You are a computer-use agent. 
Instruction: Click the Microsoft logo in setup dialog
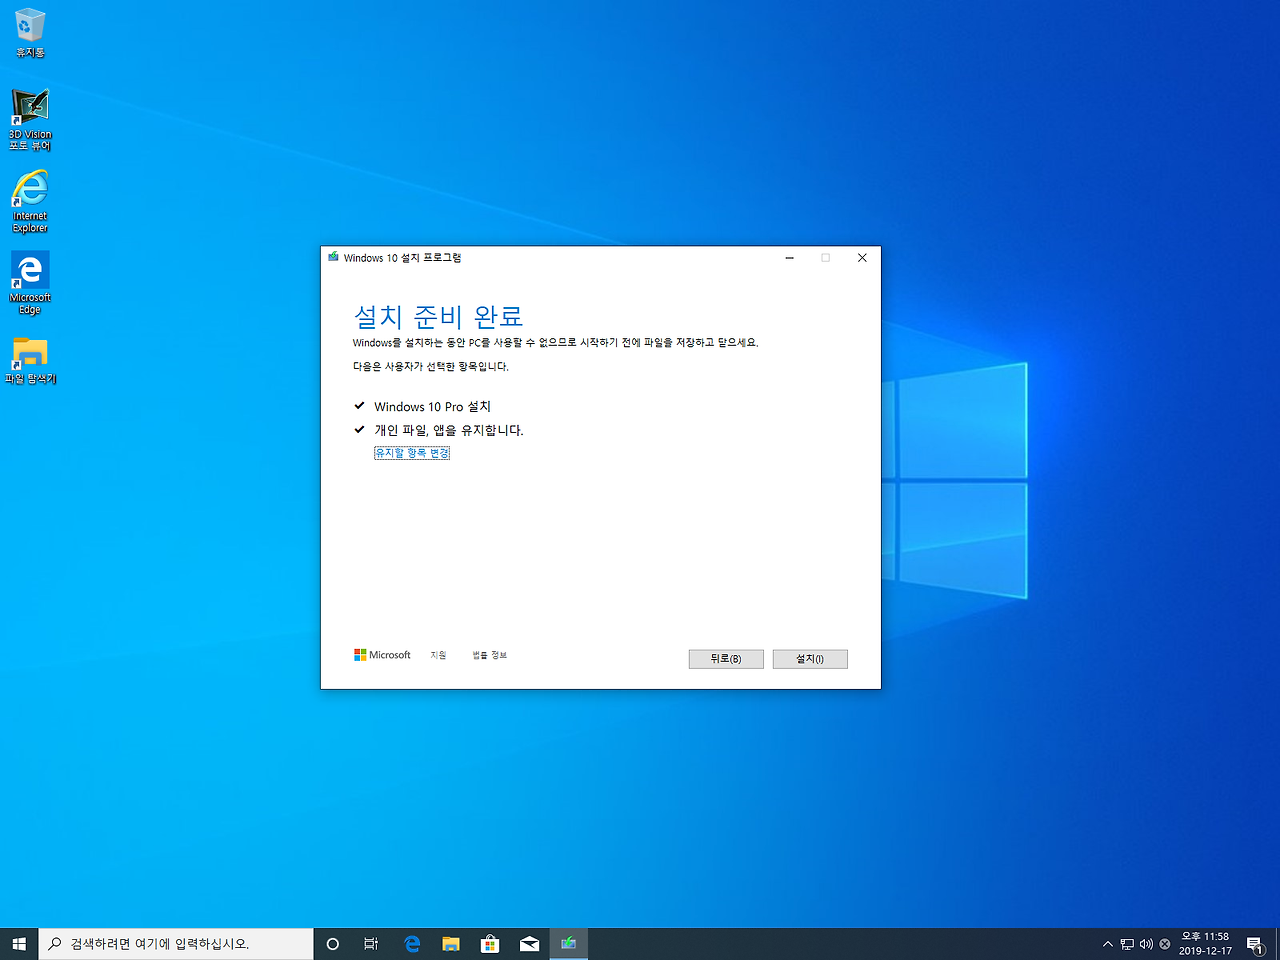click(382, 655)
